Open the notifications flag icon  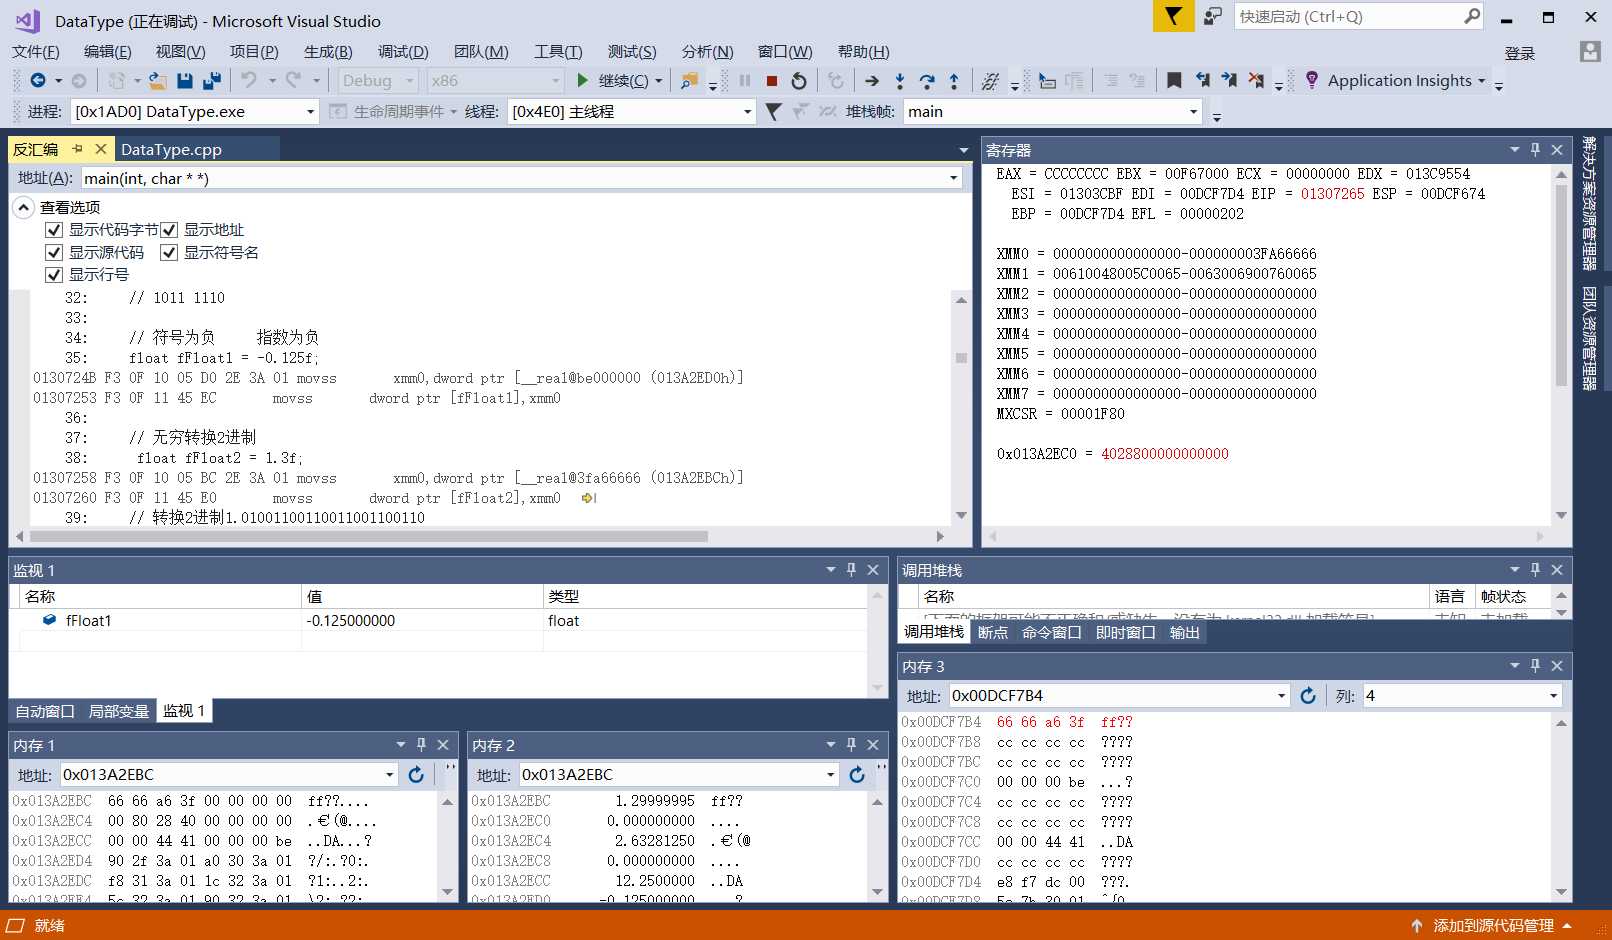click(x=1173, y=16)
